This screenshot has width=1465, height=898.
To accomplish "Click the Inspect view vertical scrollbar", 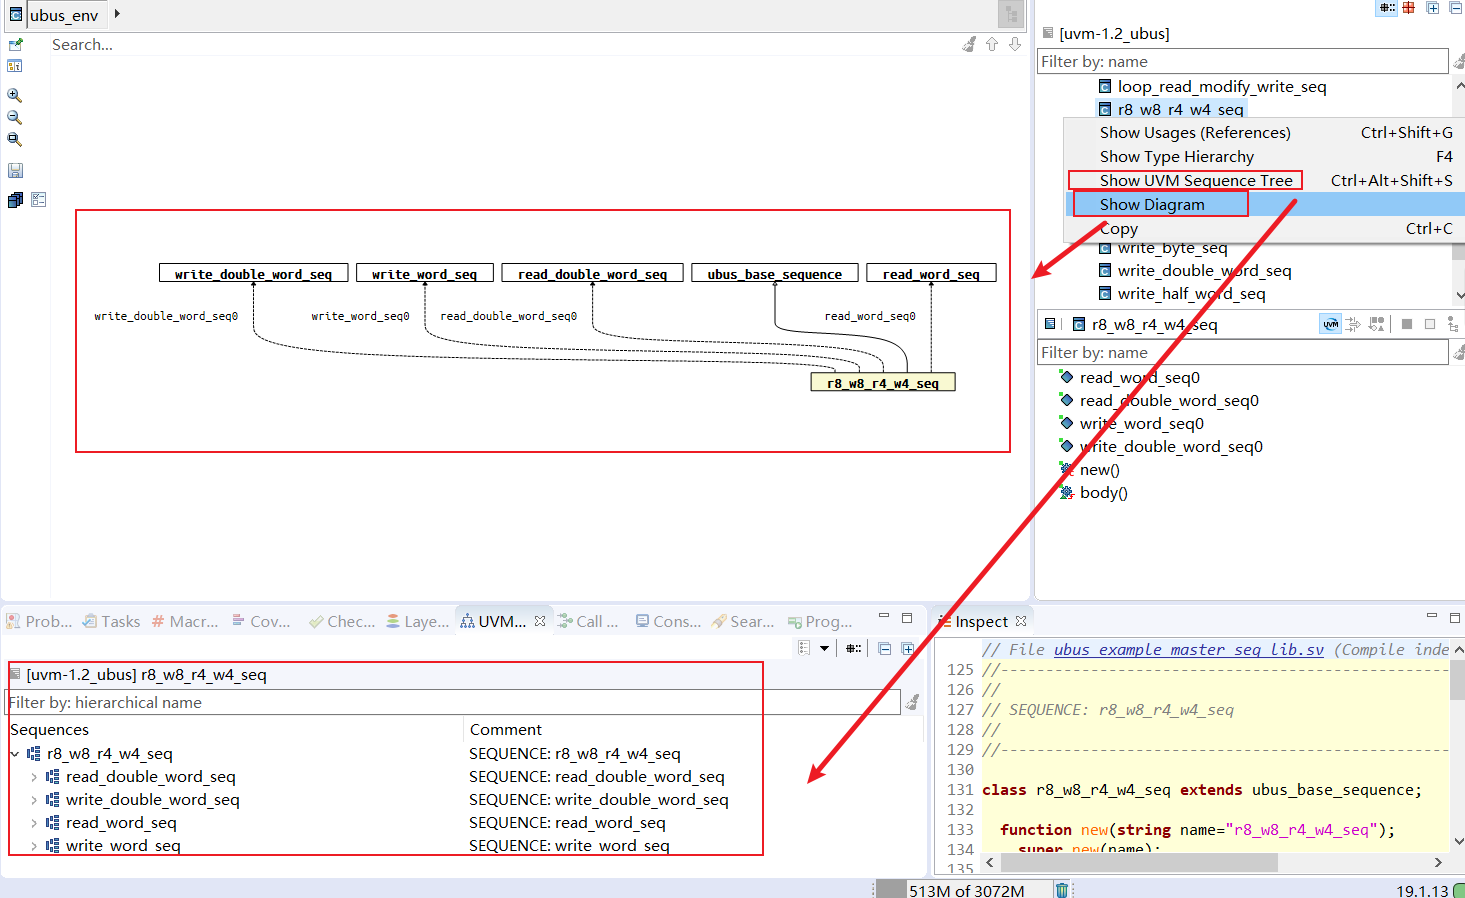I will [x=1457, y=680].
